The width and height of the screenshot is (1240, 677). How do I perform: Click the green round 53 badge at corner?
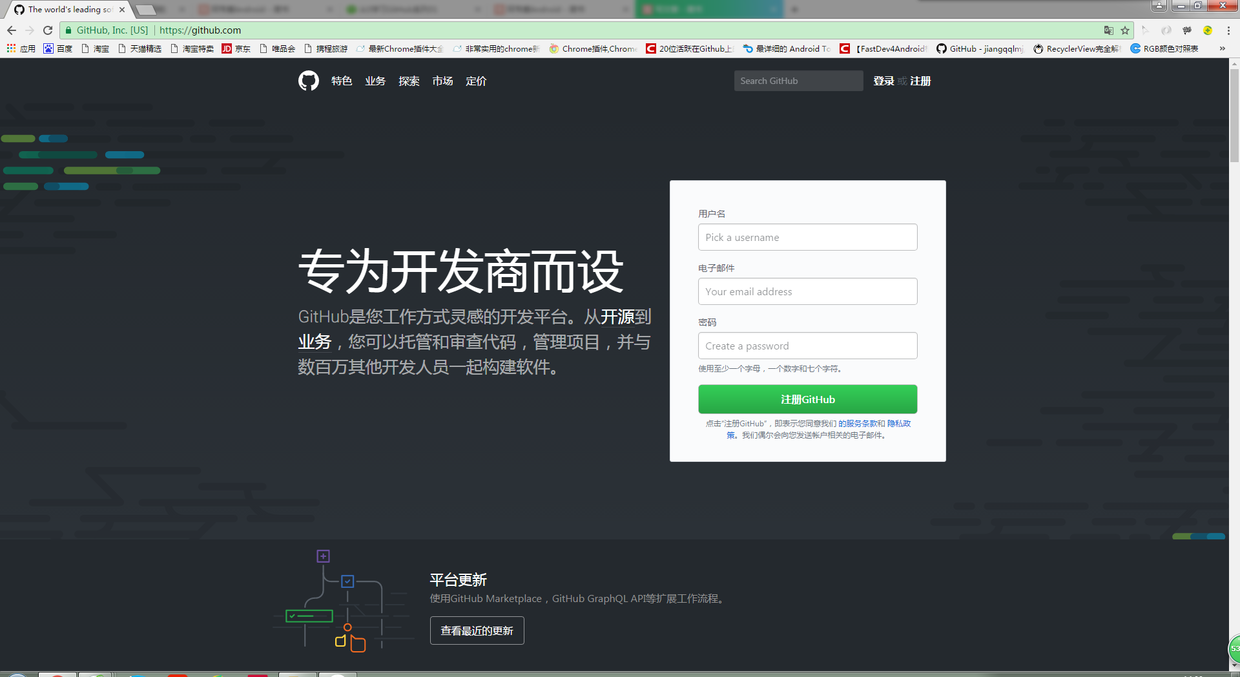(1234, 649)
